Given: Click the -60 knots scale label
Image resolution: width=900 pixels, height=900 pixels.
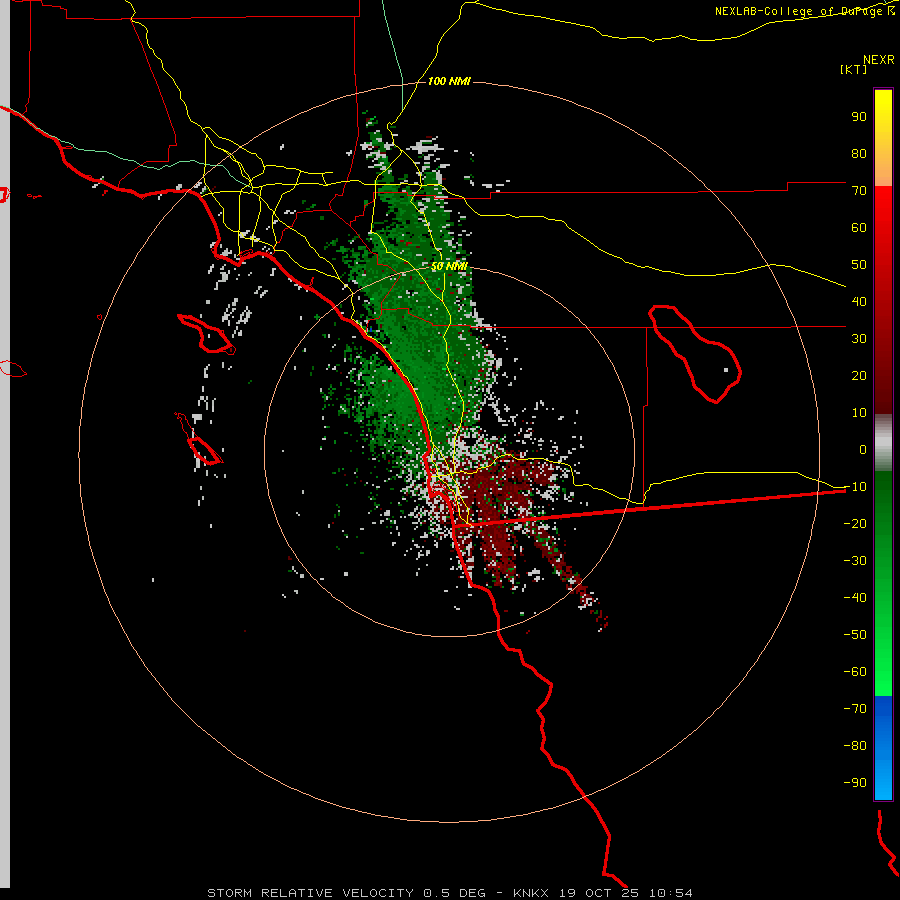Looking at the screenshot, I should click(855, 672).
